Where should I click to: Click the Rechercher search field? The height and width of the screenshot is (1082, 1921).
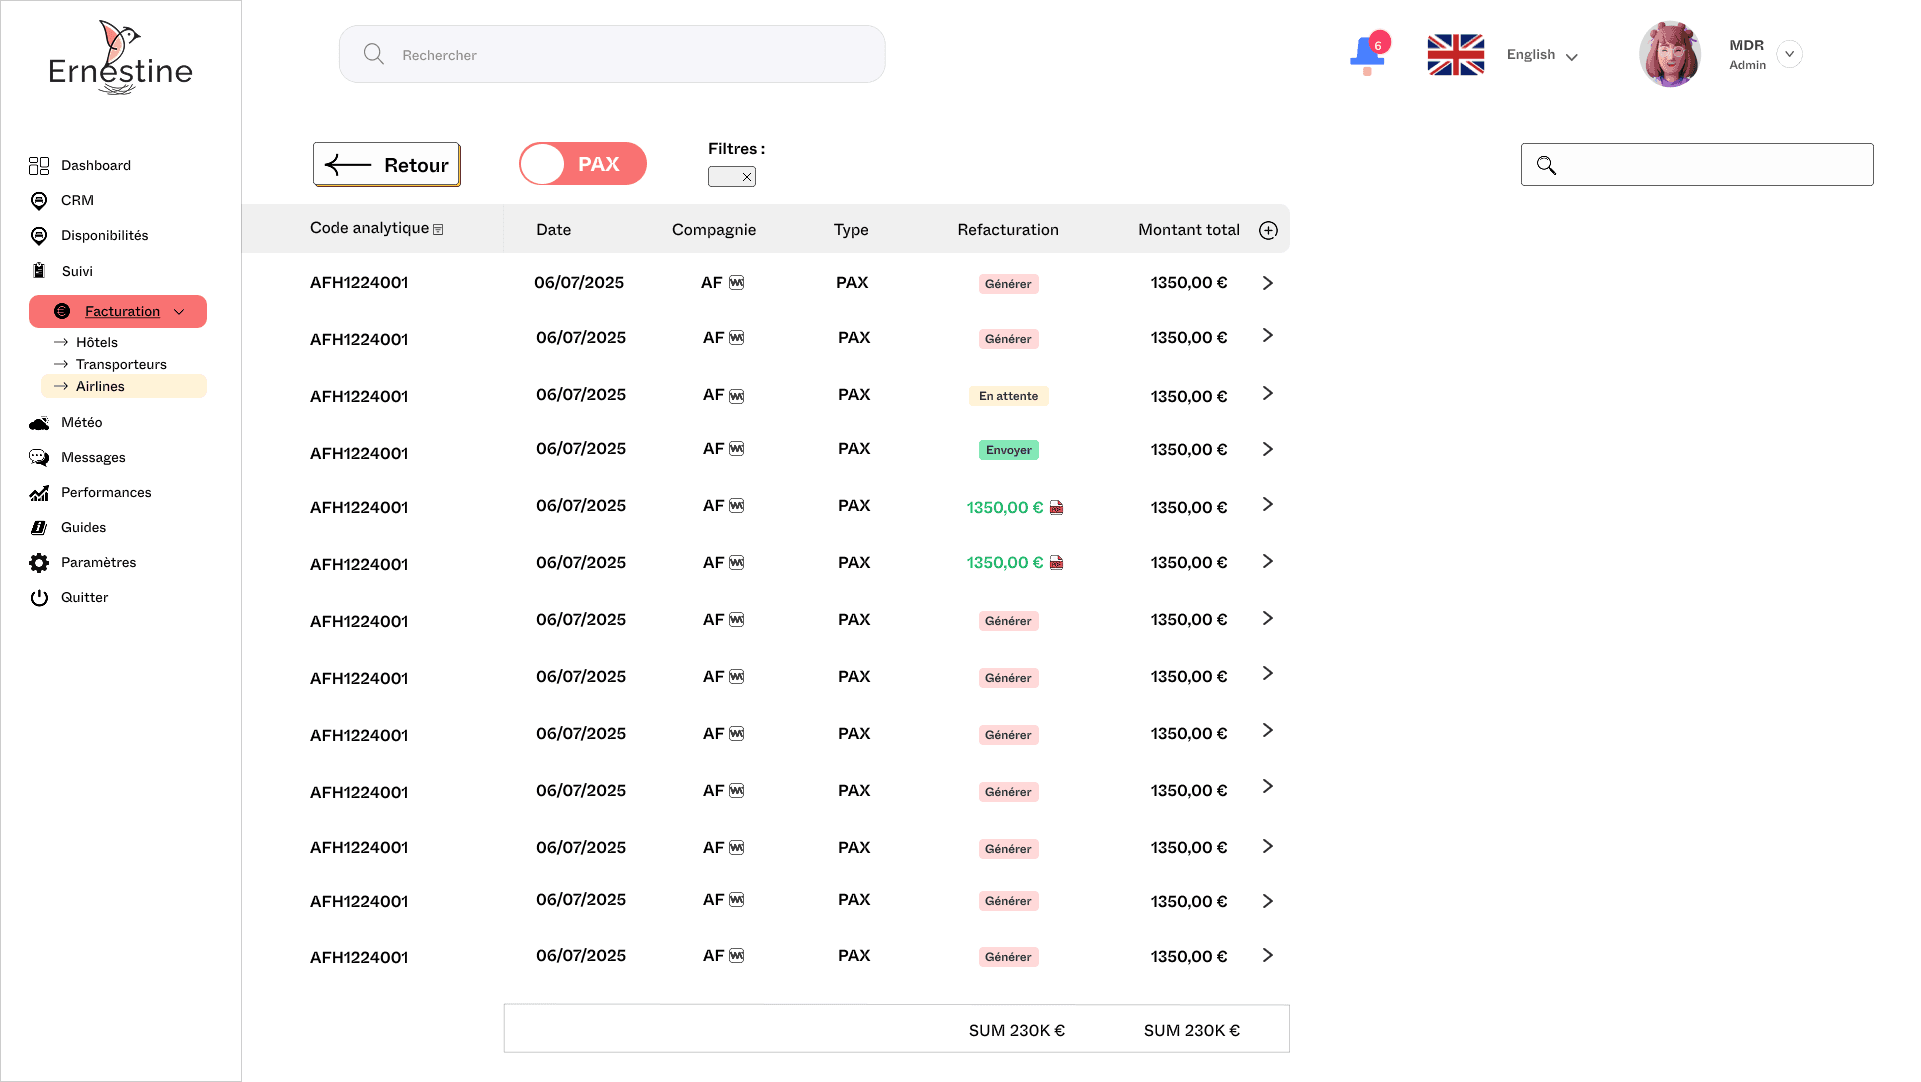(611, 54)
